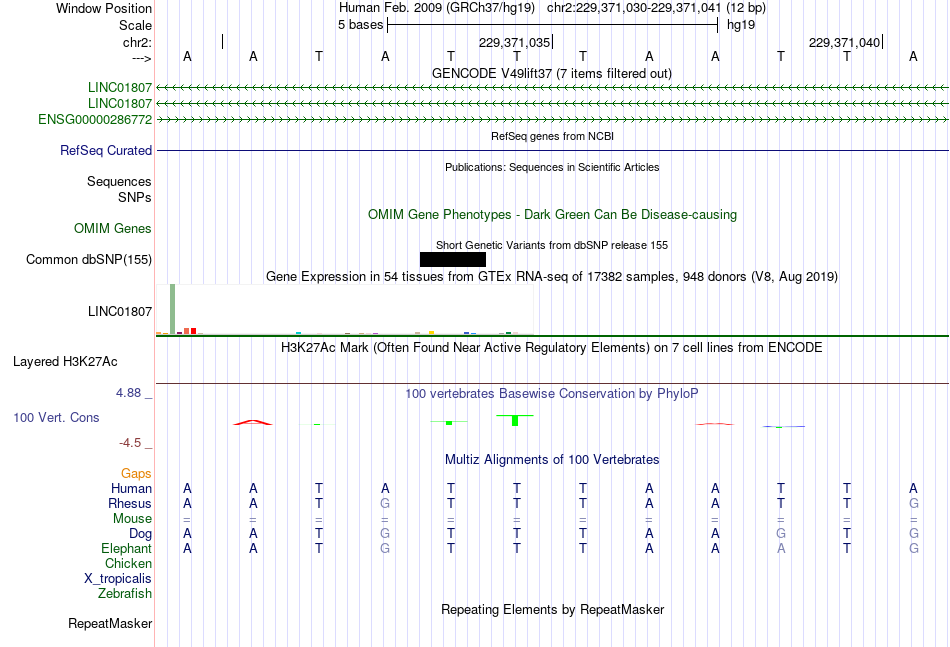Open the OMIM Gene Phenotypes track title
The height and width of the screenshot is (647, 950).
552,214
